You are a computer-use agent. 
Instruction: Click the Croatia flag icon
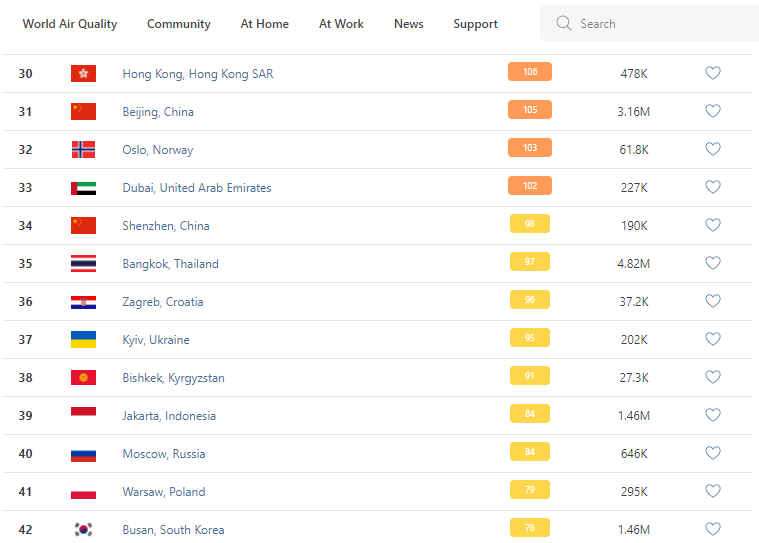click(83, 301)
